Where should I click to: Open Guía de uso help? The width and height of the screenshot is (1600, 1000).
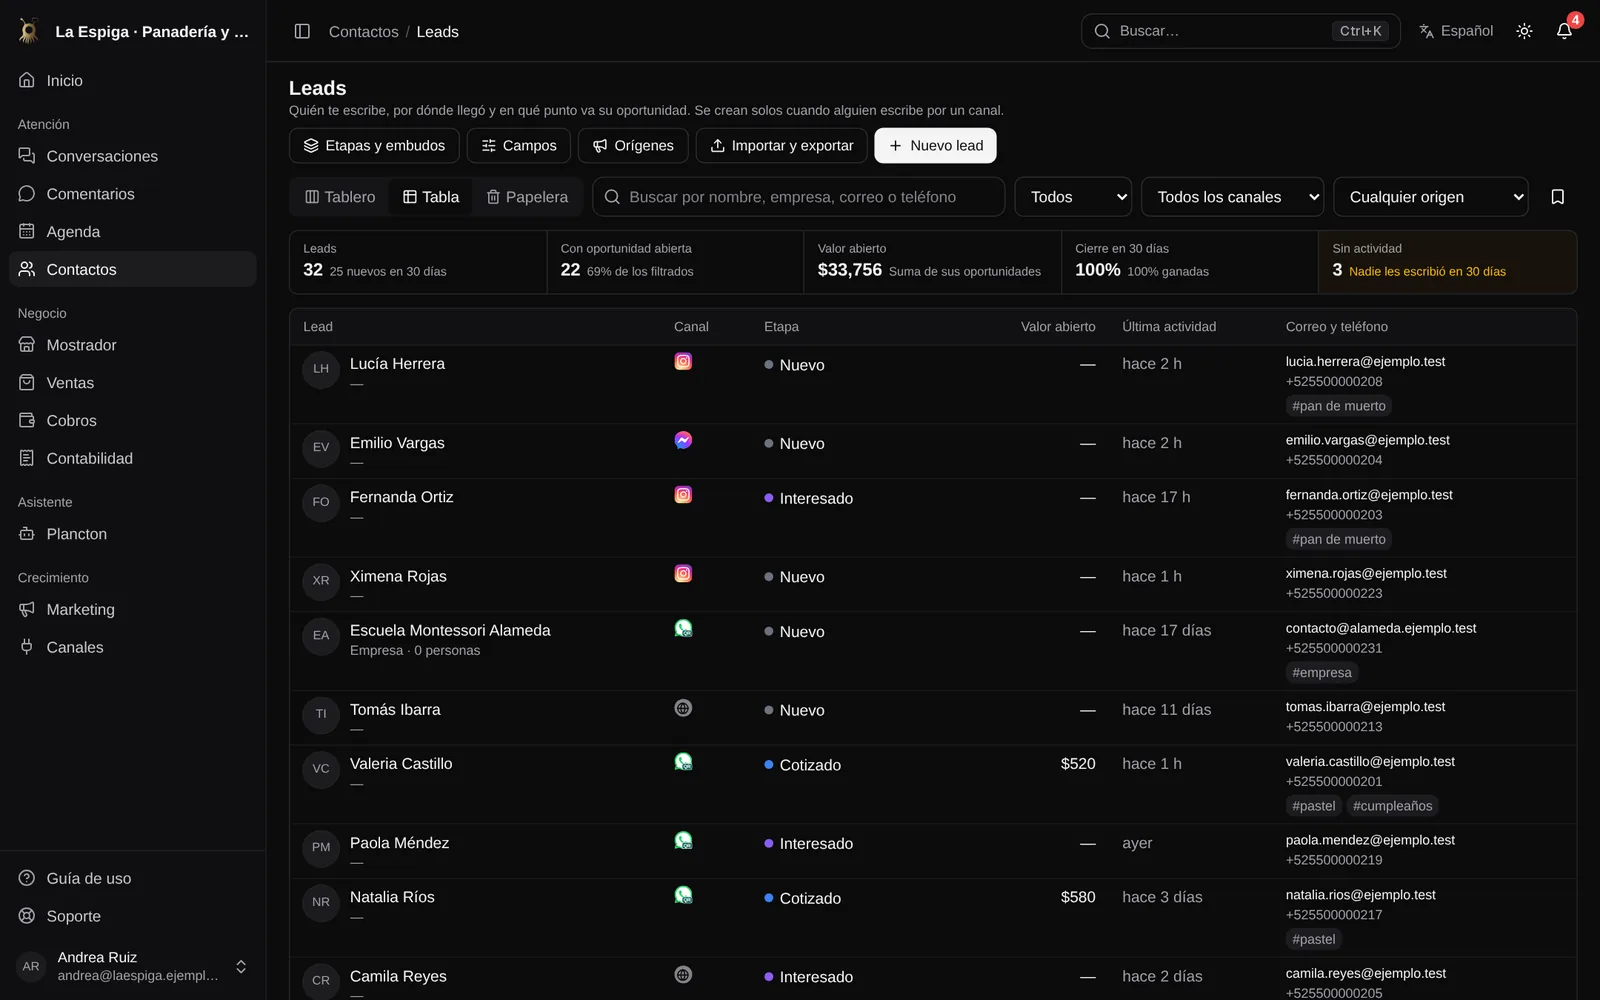(x=133, y=878)
